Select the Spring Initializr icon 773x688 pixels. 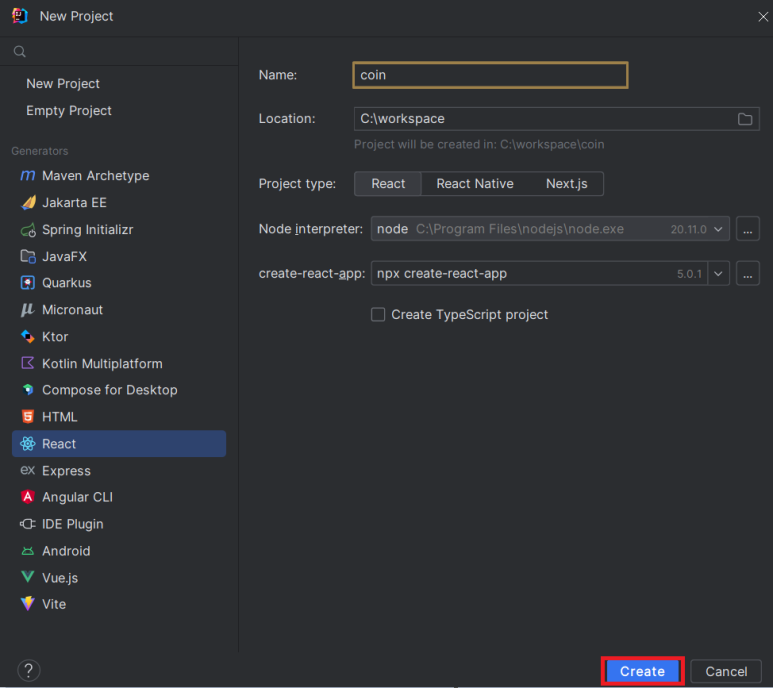pos(28,230)
